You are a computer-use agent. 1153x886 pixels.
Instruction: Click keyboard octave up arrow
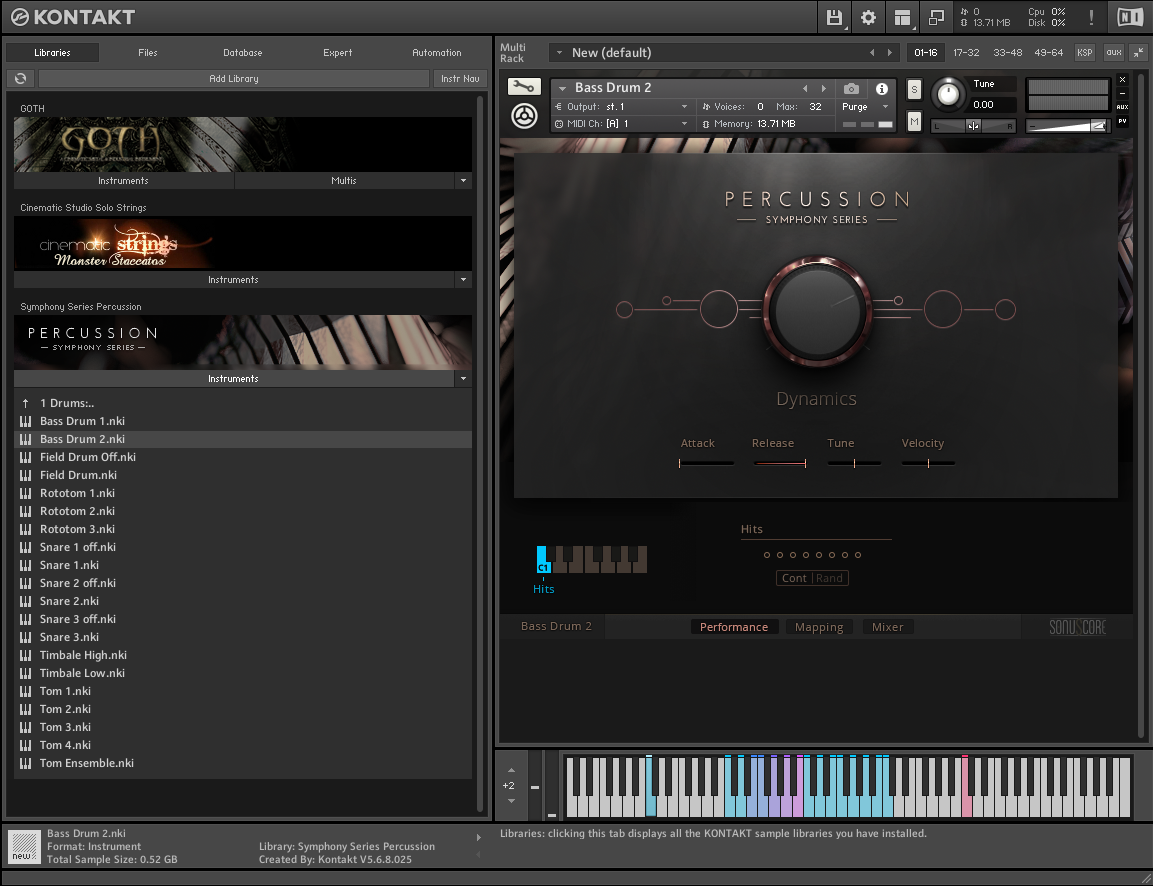[511, 770]
